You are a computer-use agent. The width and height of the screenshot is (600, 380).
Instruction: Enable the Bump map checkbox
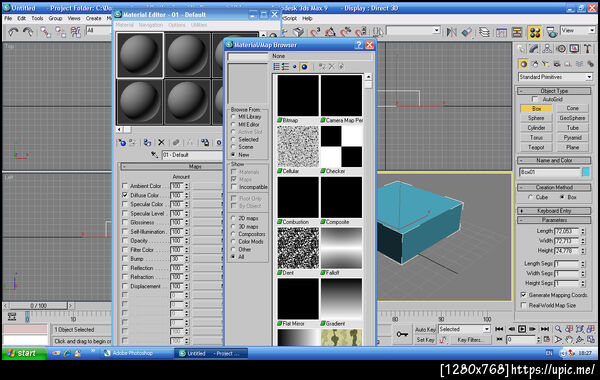pos(125,259)
